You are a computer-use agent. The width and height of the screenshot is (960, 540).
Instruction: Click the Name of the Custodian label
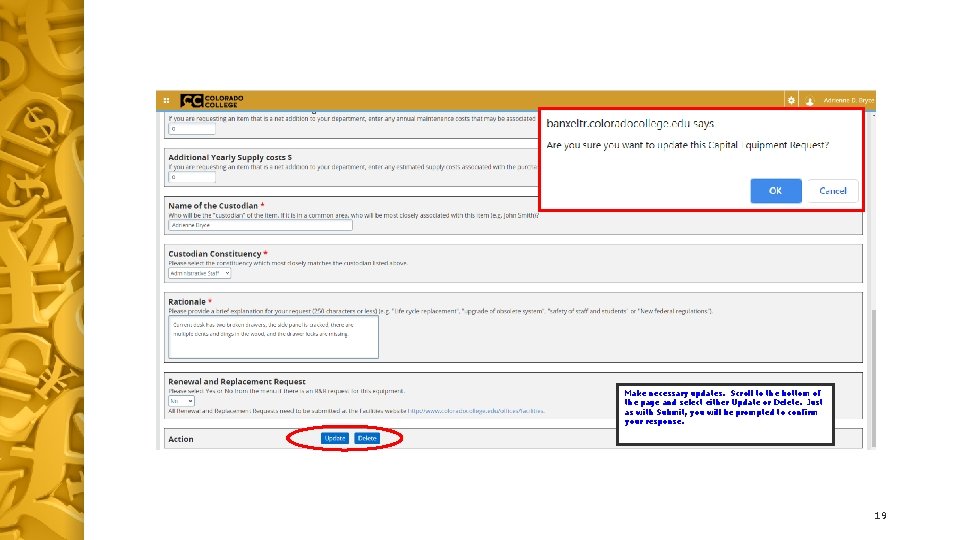pos(213,206)
